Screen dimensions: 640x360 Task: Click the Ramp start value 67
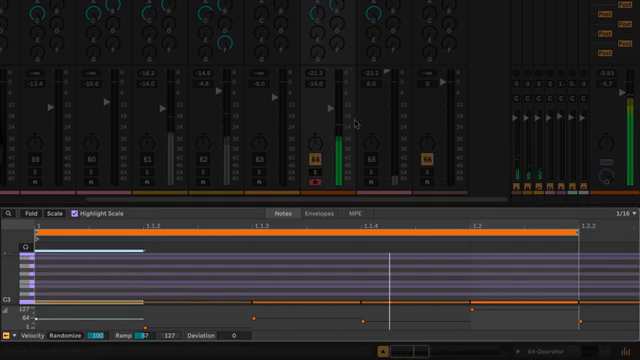145,336
